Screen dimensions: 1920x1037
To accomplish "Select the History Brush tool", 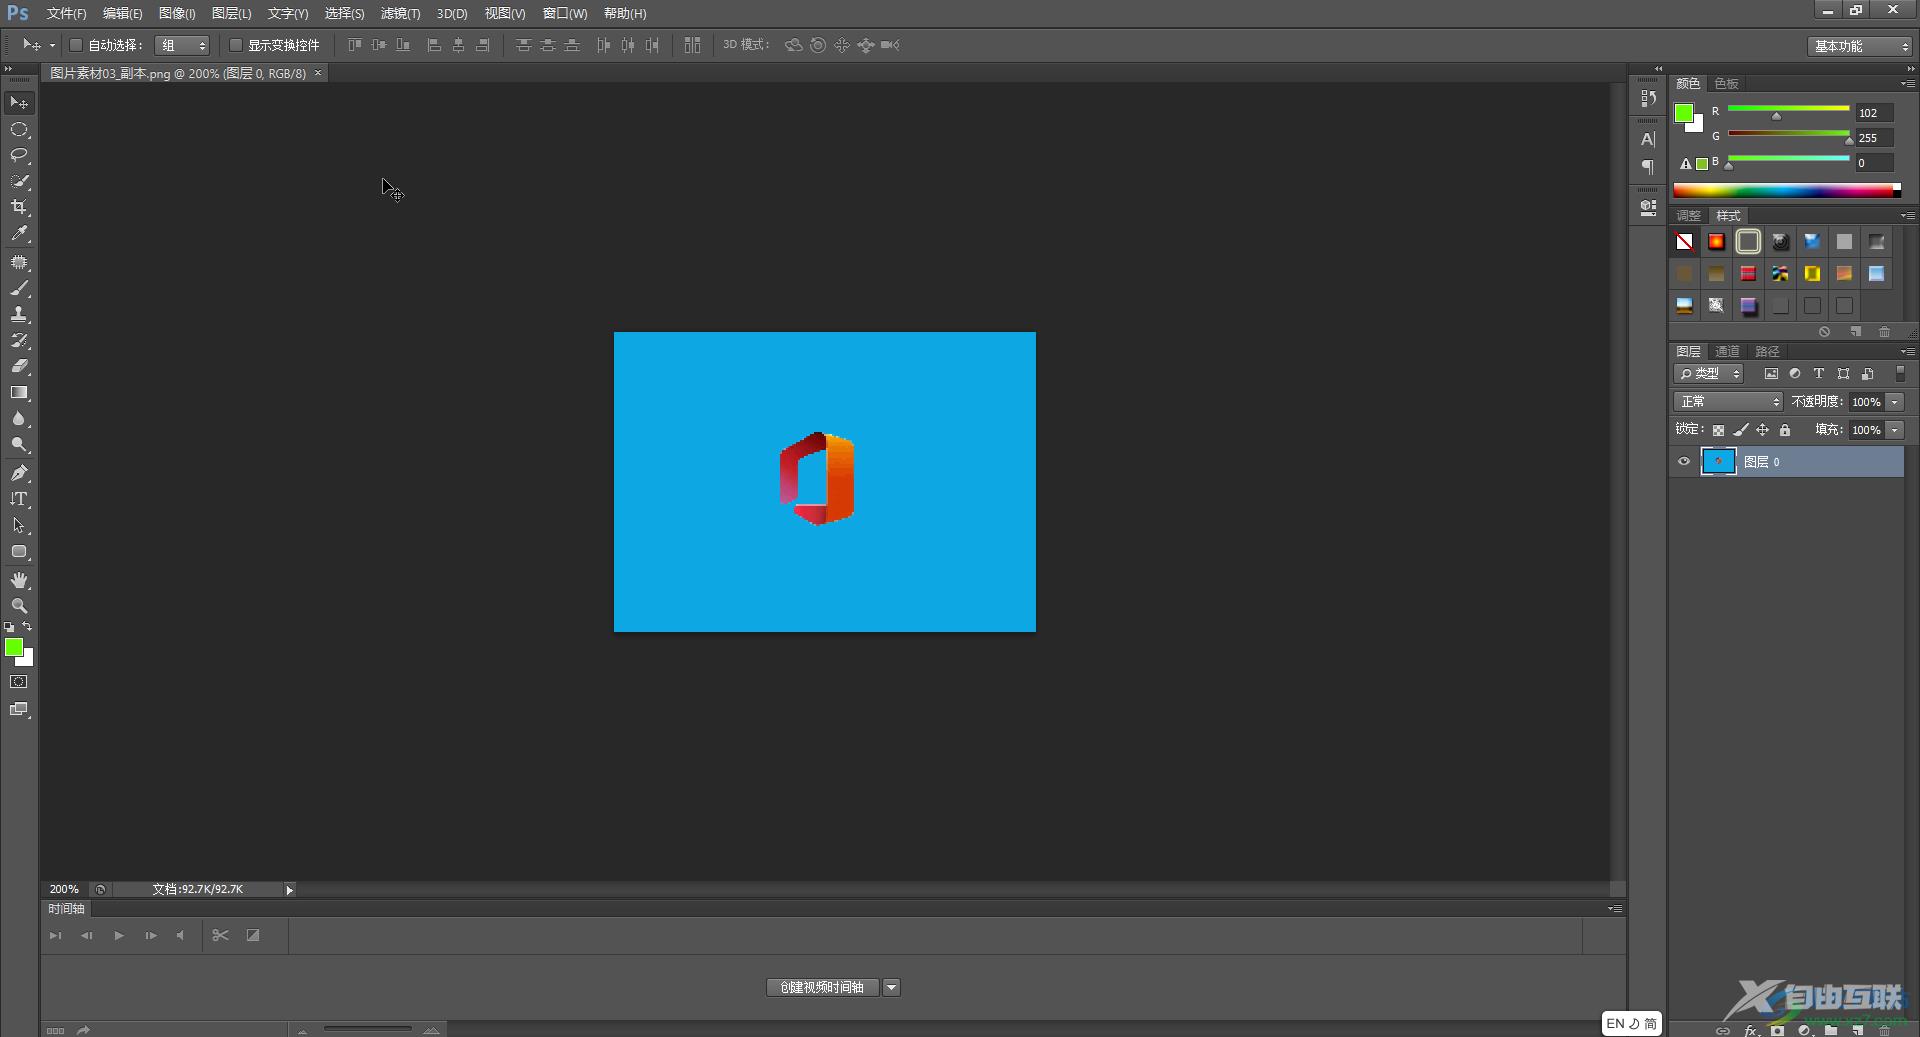I will click(19, 341).
